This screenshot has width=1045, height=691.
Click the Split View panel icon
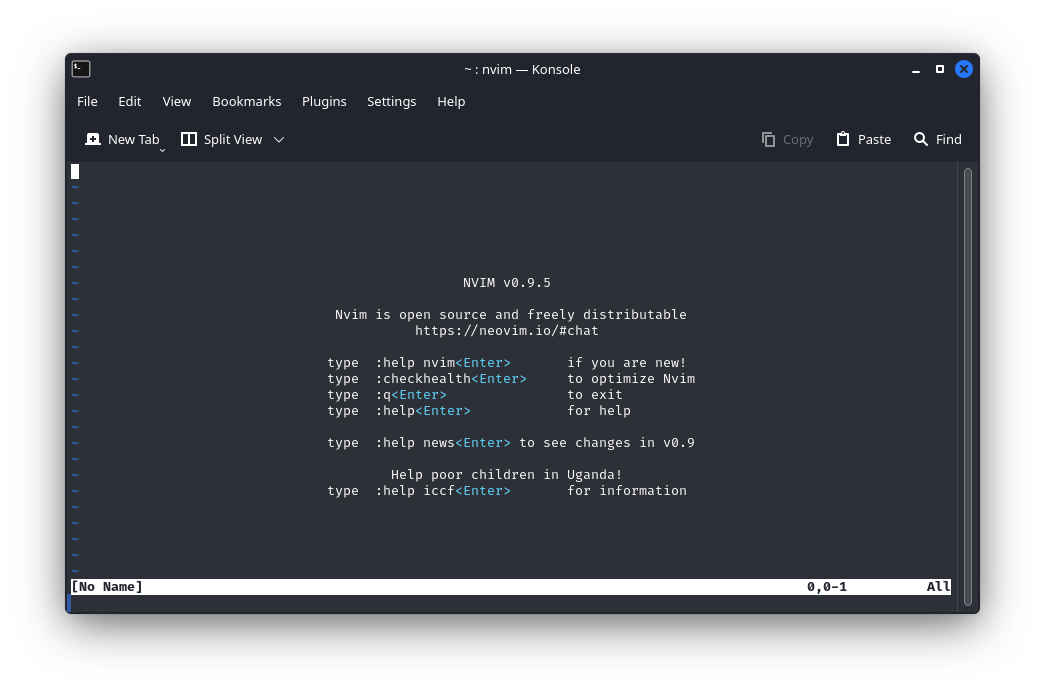[189, 139]
